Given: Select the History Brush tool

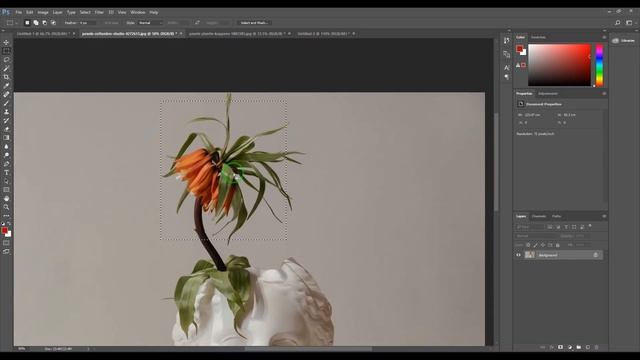Looking at the screenshot, I should click(x=6, y=120).
